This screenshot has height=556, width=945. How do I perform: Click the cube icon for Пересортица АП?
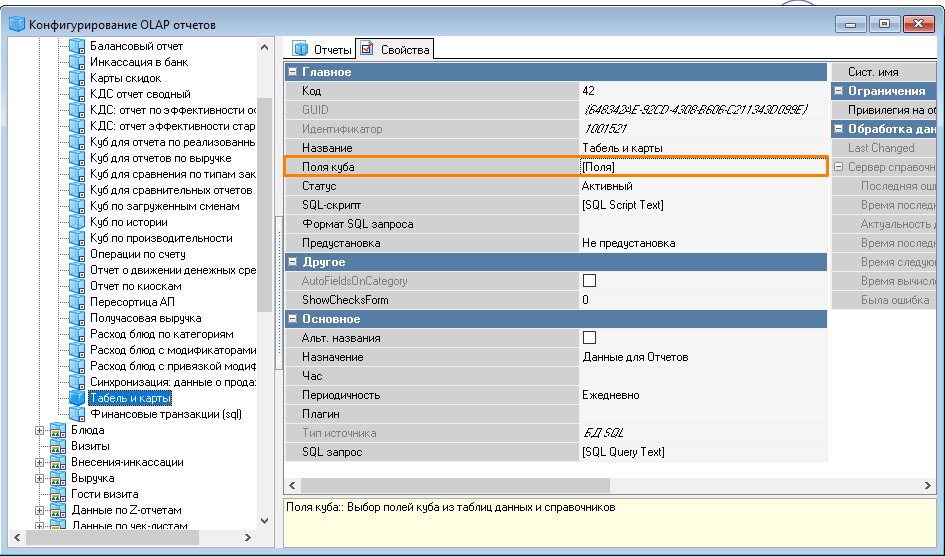[x=77, y=302]
